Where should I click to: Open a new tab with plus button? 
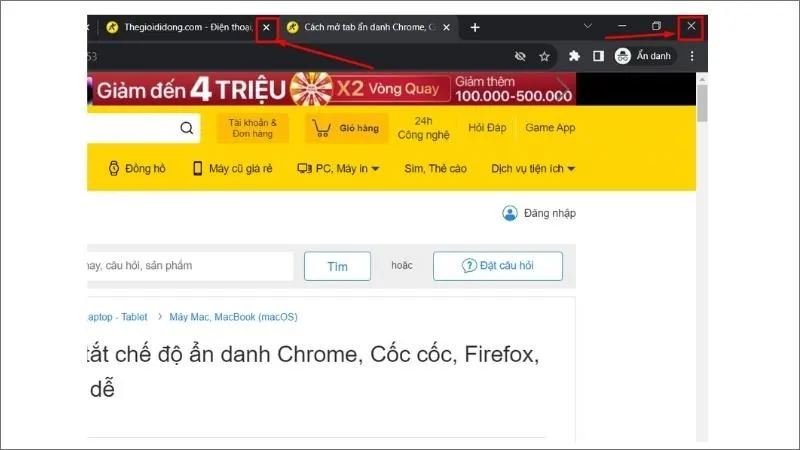click(475, 28)
